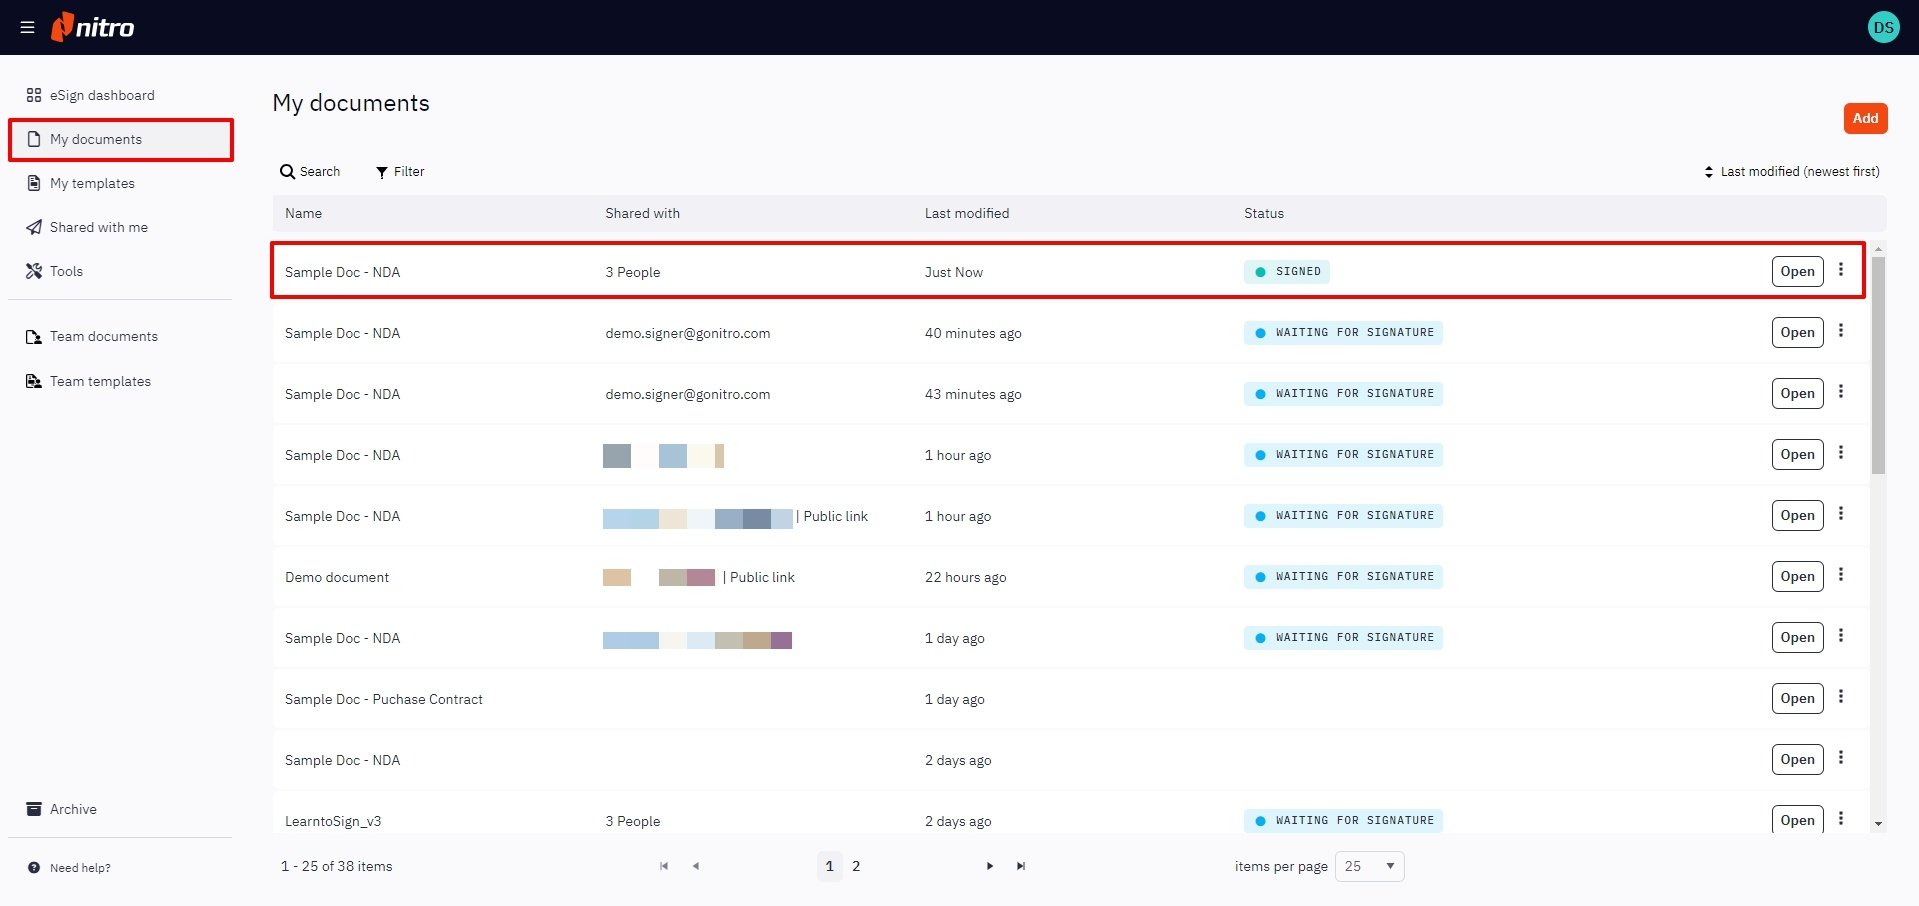Image resolution: width=1919 pixels, height=906 pixels.
Task: Navigate to My templates in sidebar
Action: pyautogui.click(x=92, y=184)
